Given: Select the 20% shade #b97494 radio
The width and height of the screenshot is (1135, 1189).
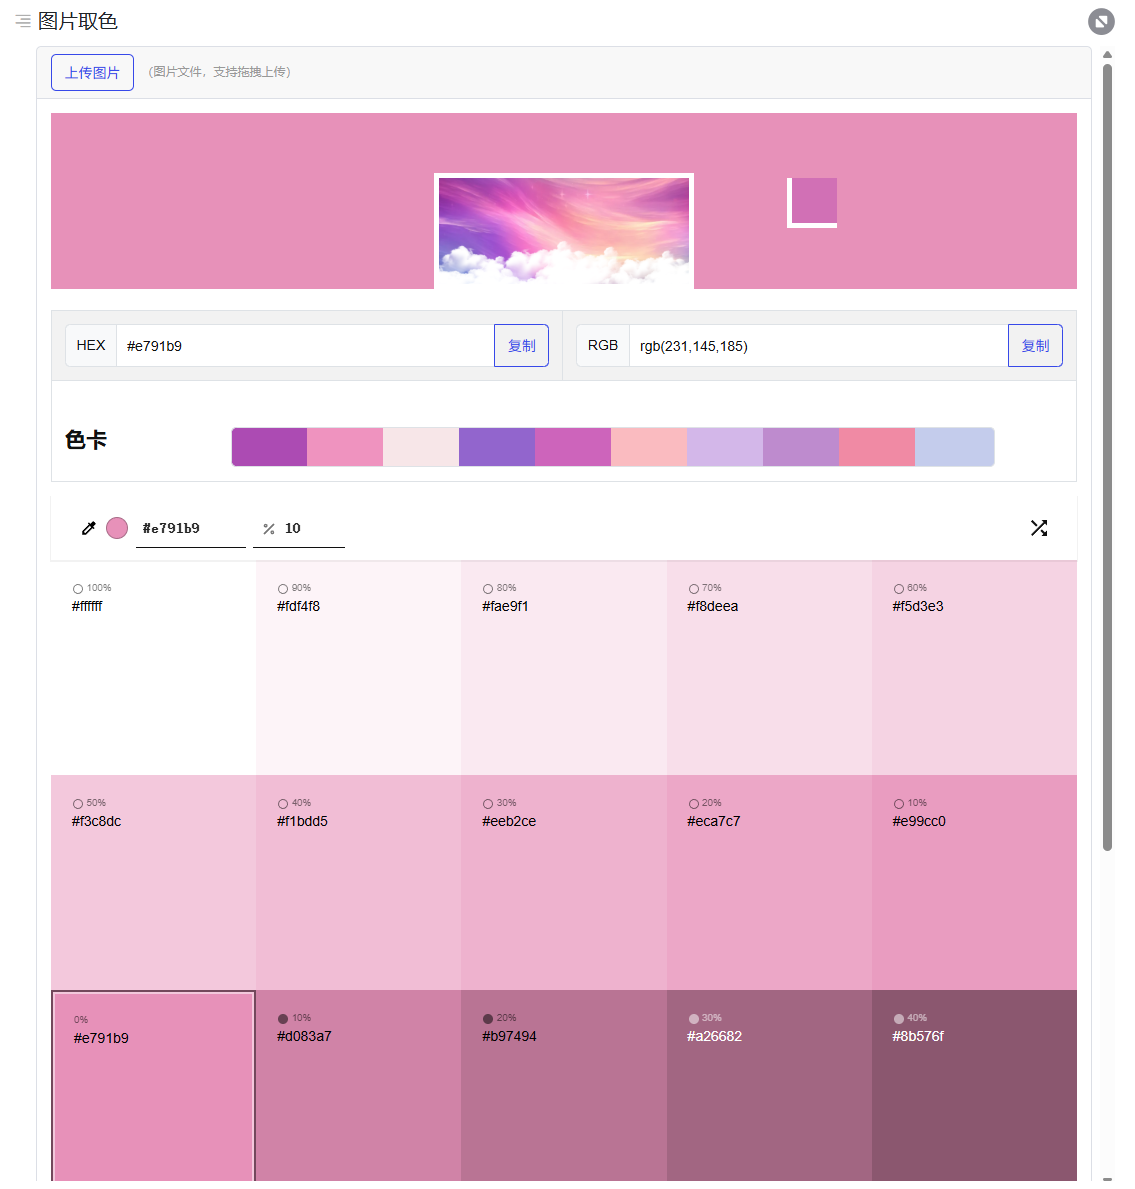Looking at the screenshot, I should click(488, 1019).
